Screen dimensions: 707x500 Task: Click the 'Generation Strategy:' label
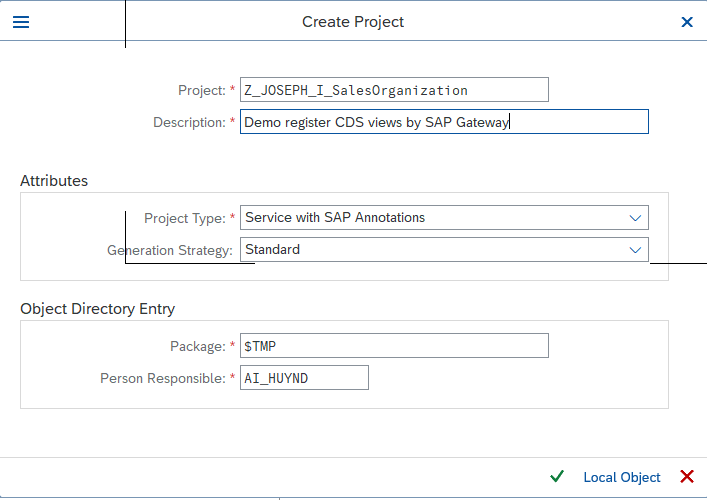170,250
